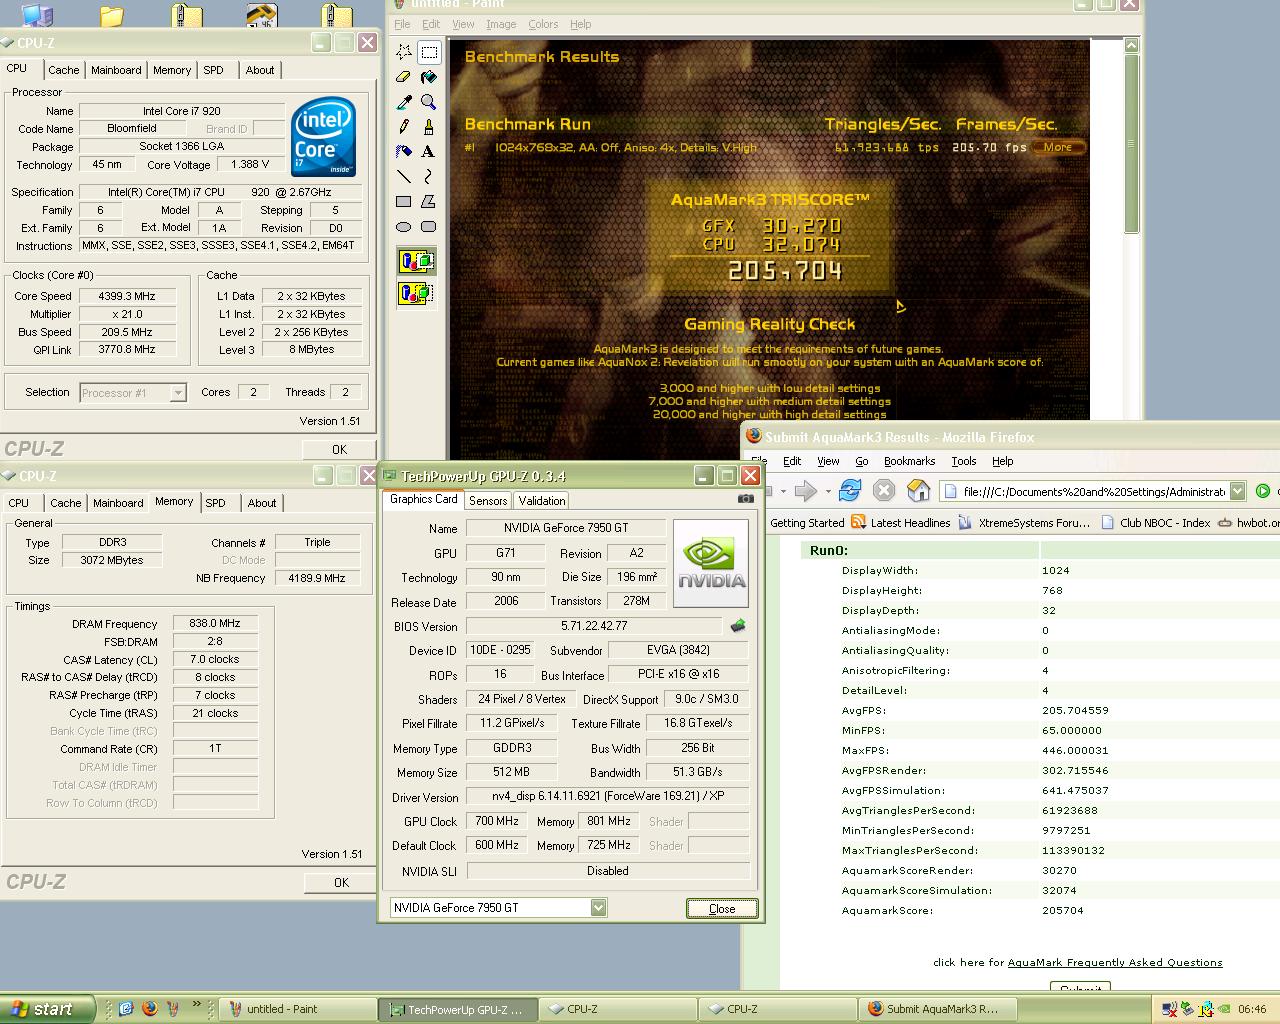Launch Internet Explorer from Quick Launch
1280x1024 pixels.
pyautogui.click(x=127, y=1009)
